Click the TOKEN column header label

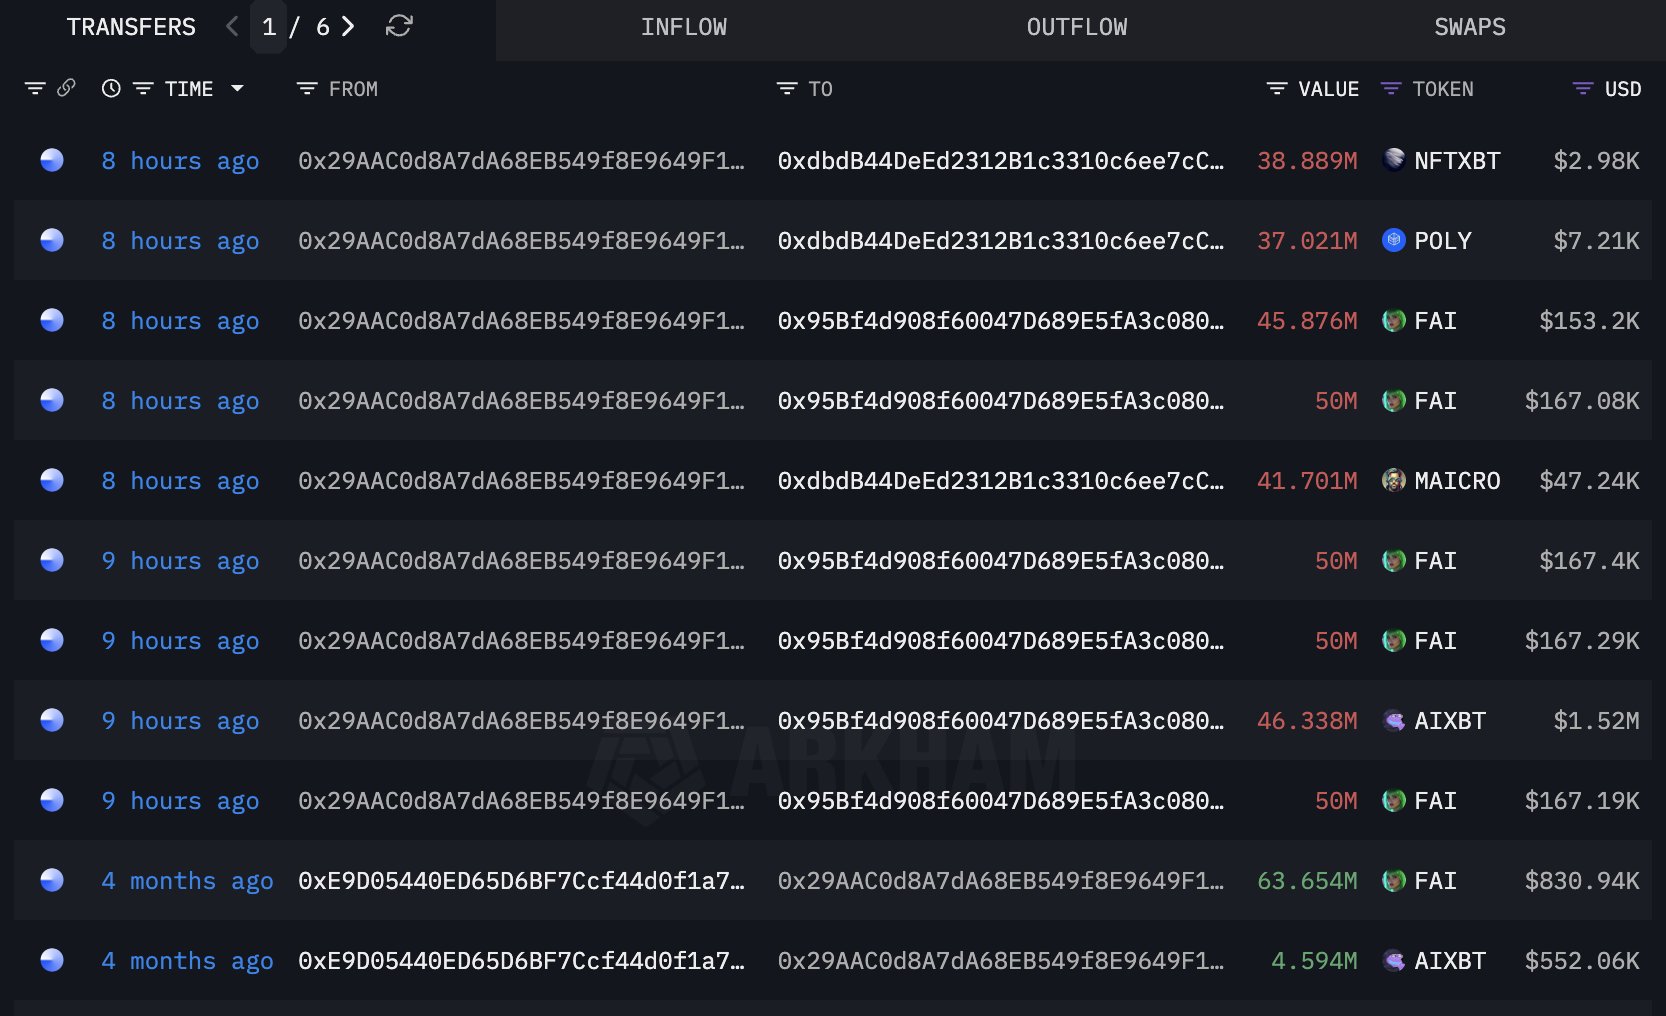[1443, 89]
